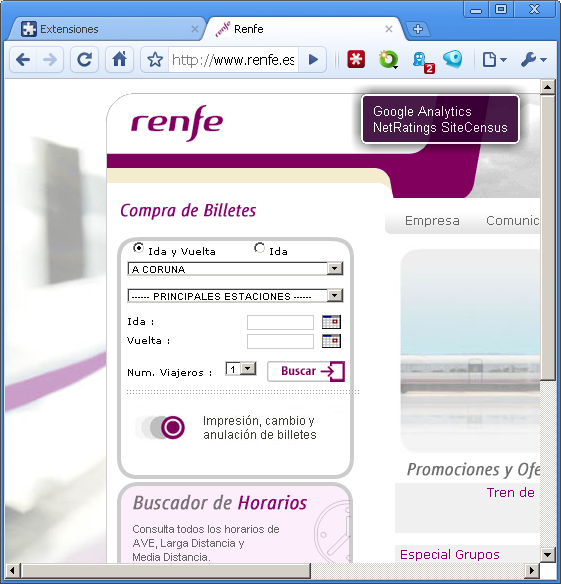Click the Vuelta date input field
561x584 pixels.
[280, 341]
